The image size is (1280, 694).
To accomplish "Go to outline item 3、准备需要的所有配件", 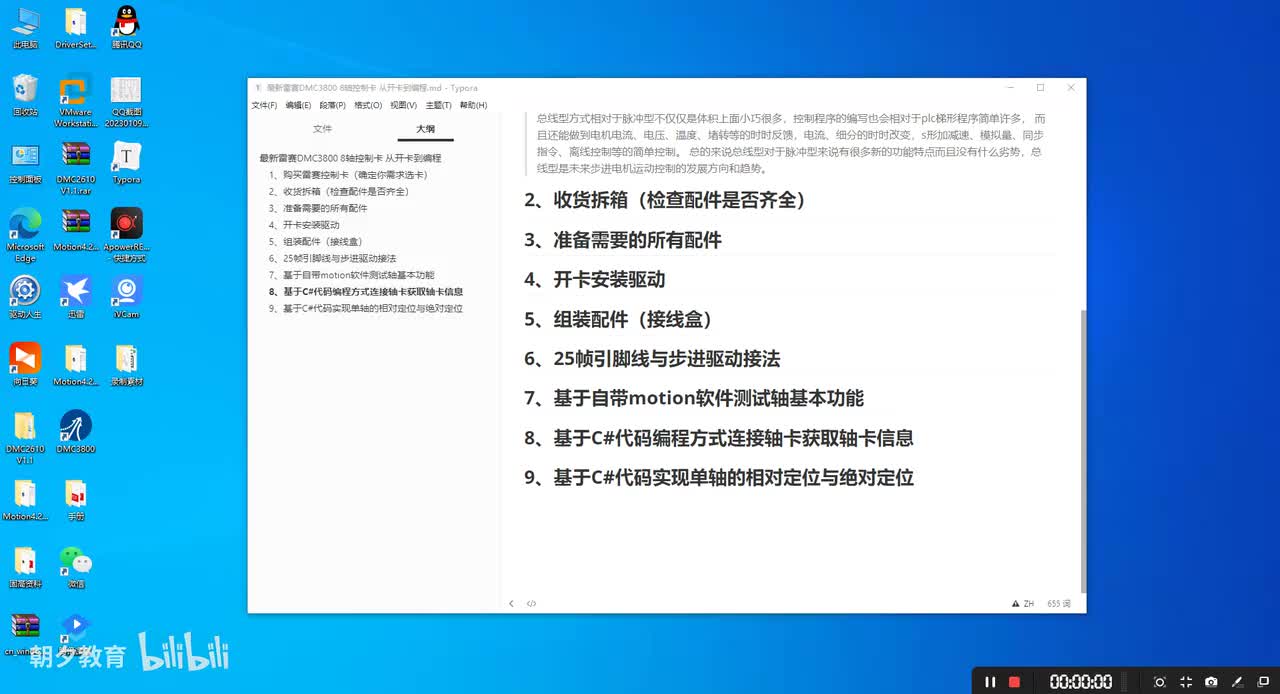I will click(x=317, y=208).
